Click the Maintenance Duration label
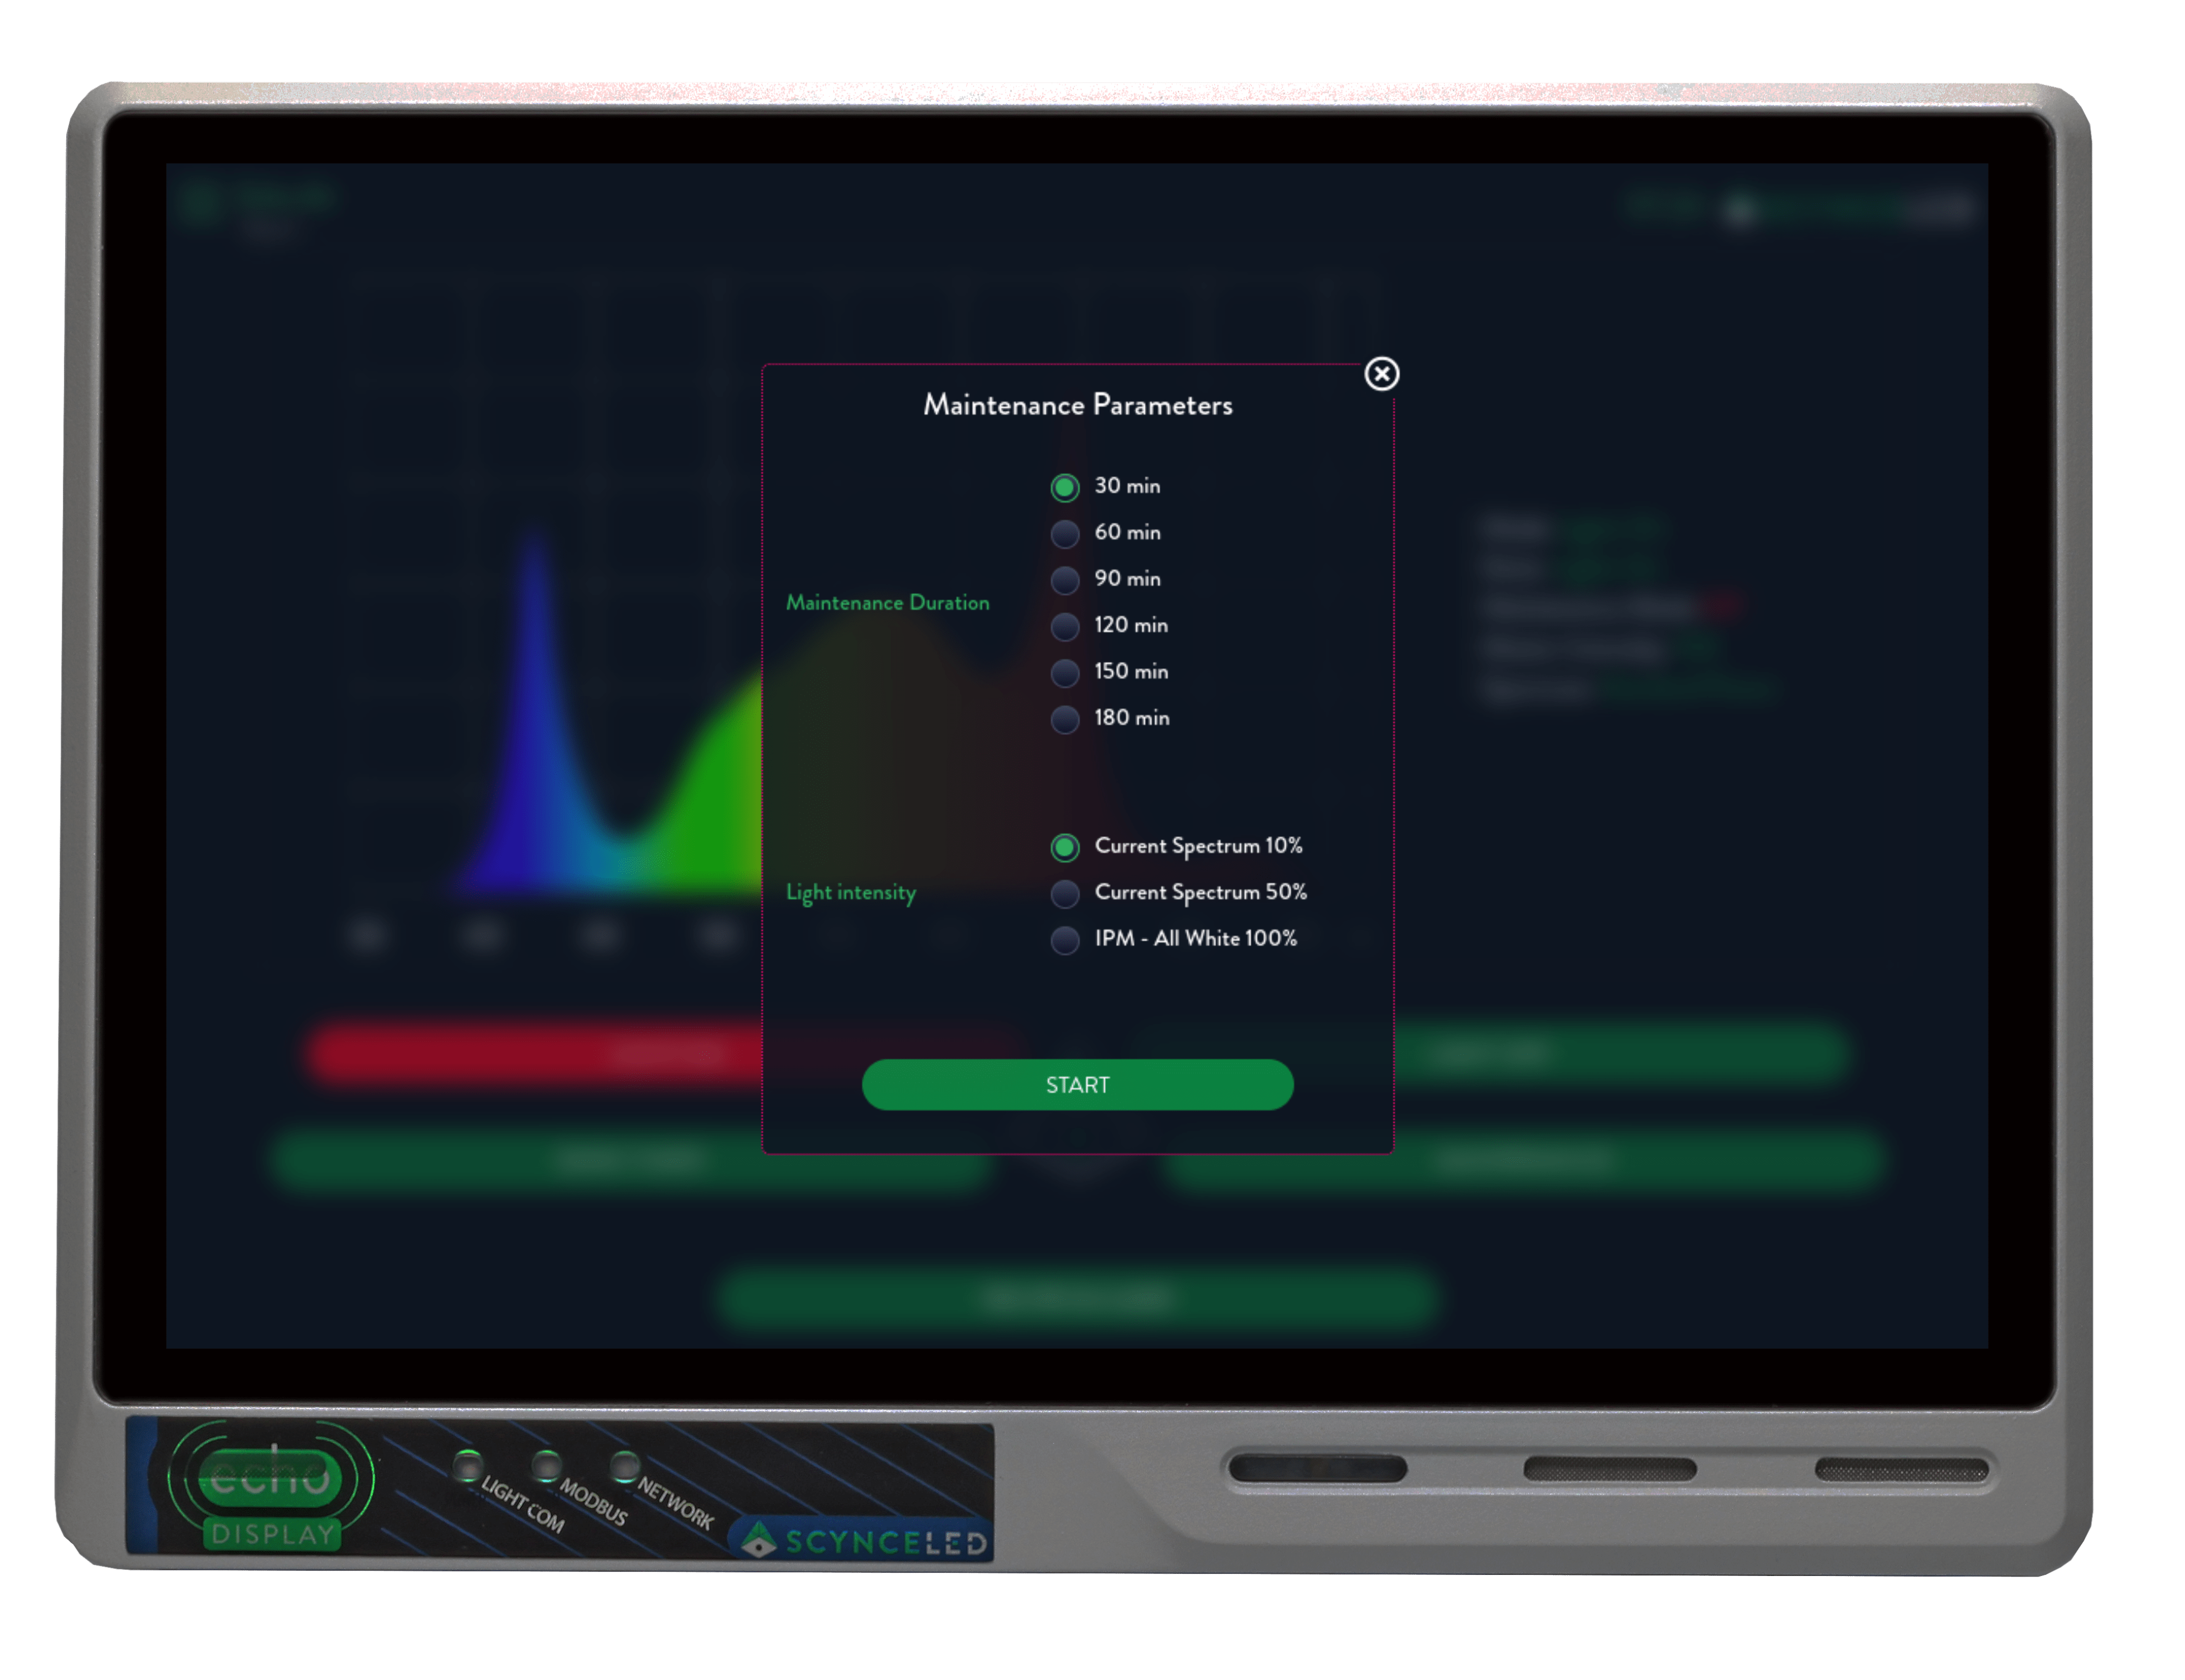2185x1680 pixels. coord(887,602)
